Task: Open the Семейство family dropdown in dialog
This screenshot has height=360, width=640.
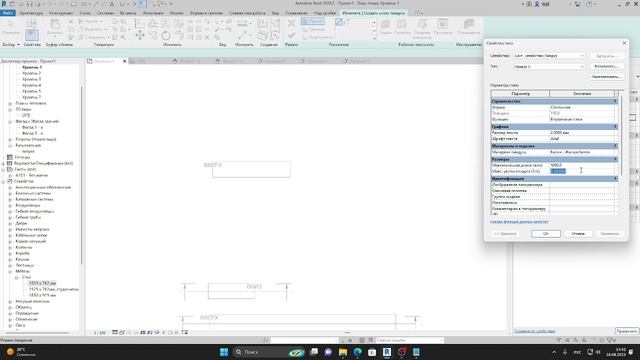Action: click(x=549, y=56)
